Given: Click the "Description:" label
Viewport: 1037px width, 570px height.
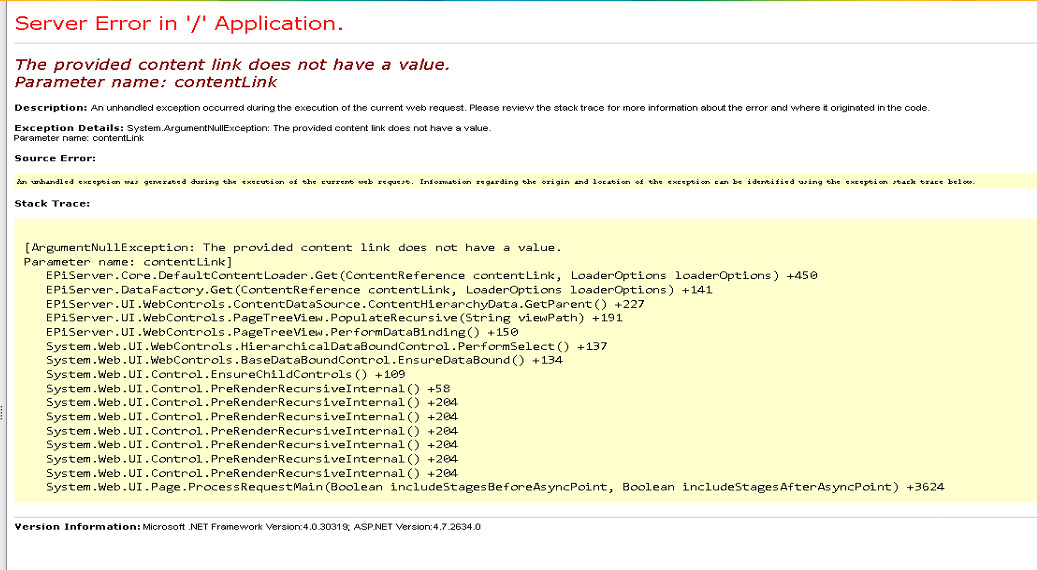Looking at the screenshot, I should click(51, 107).
